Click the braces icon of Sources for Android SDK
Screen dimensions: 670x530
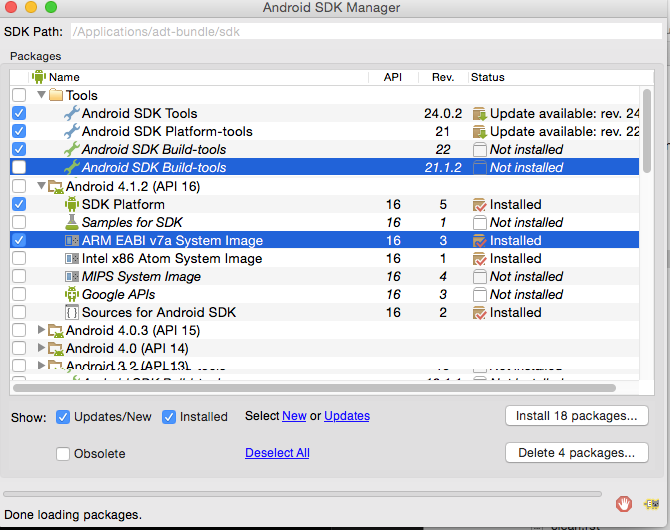[x=72, y=312]
